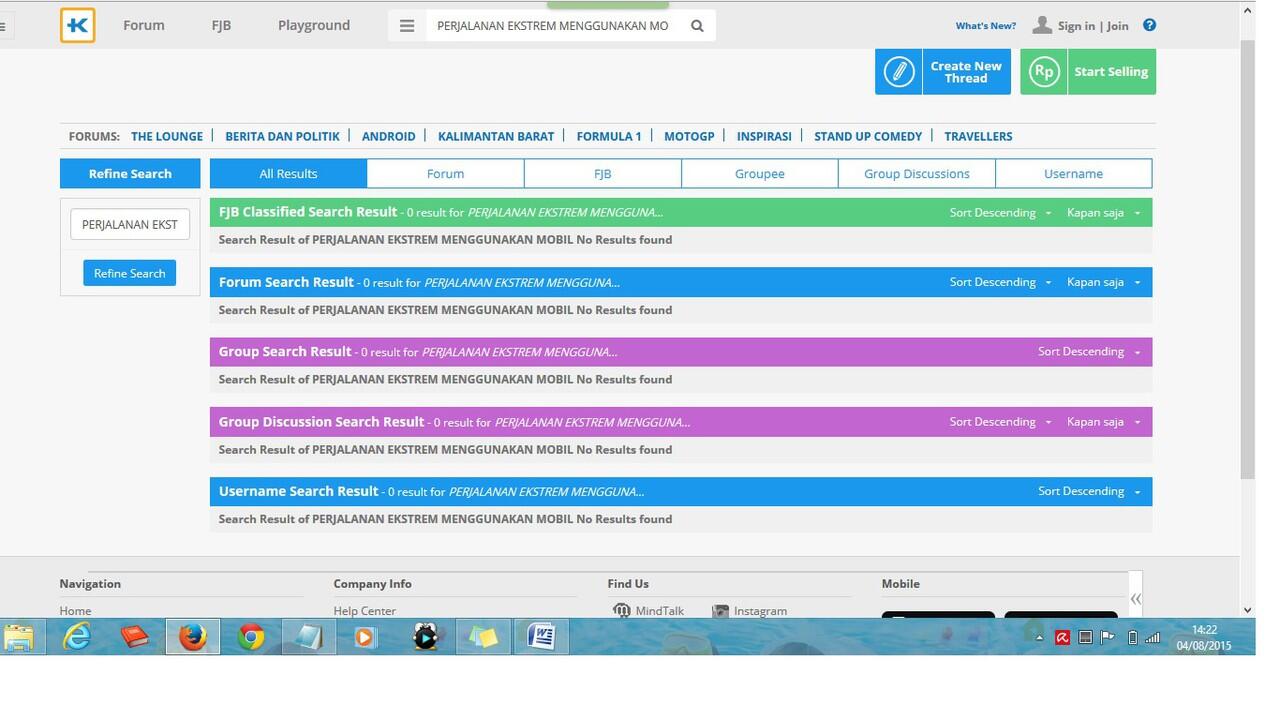
Task: Open the help question mark icon
Action: [x=1149, y=25]
